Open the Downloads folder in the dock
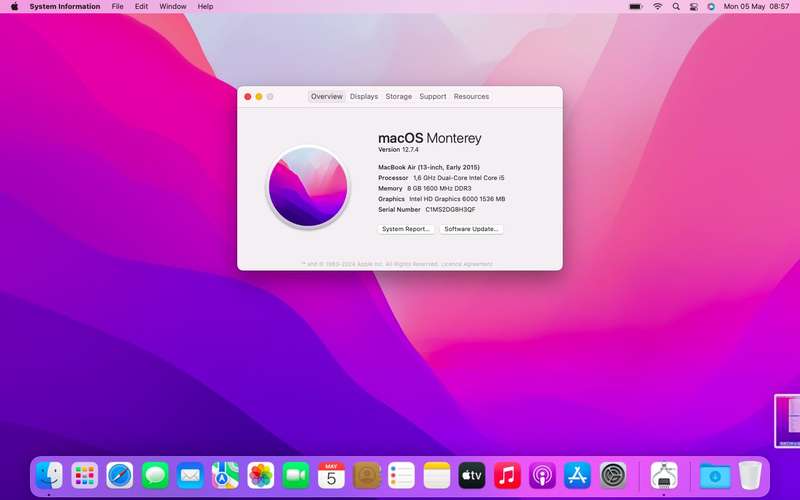The height and width of the screenshot is (500, 800). click(x=715, y=476)
